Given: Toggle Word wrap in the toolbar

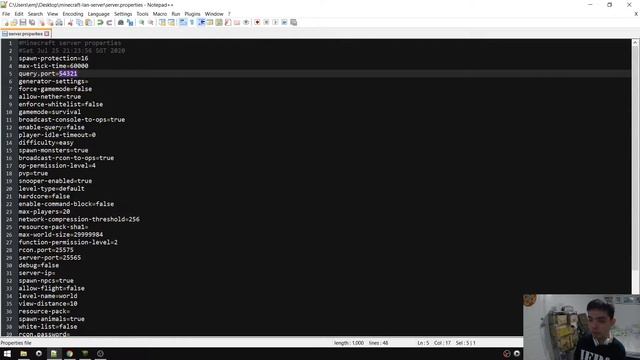Looking at the screenshot, I should point(183,22).
